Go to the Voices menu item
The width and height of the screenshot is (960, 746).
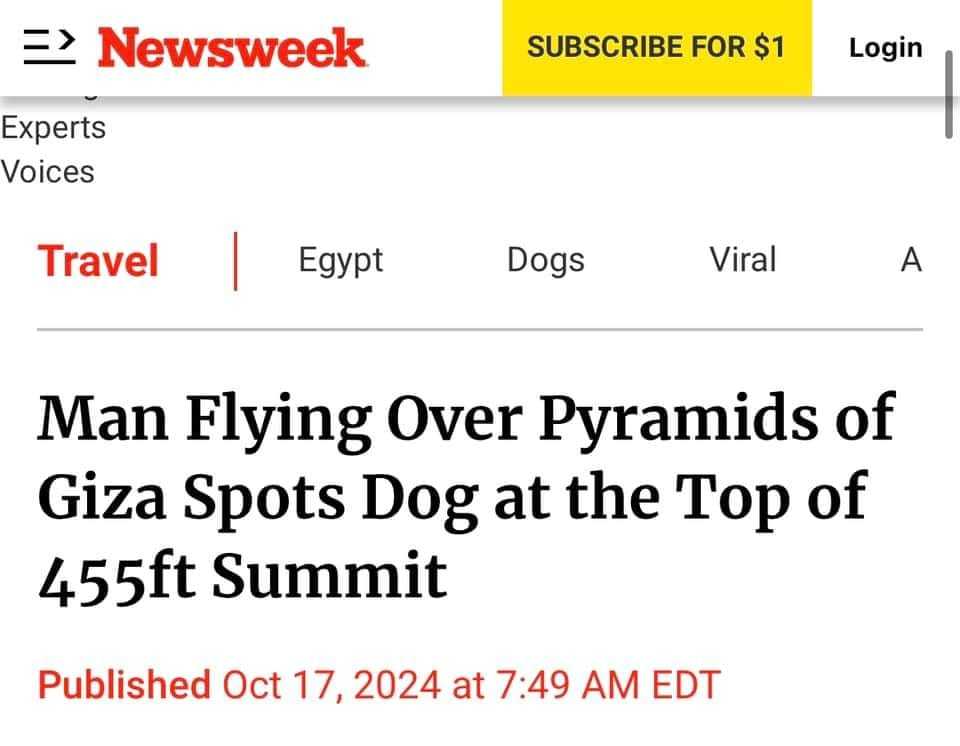[x=48, y=172]
